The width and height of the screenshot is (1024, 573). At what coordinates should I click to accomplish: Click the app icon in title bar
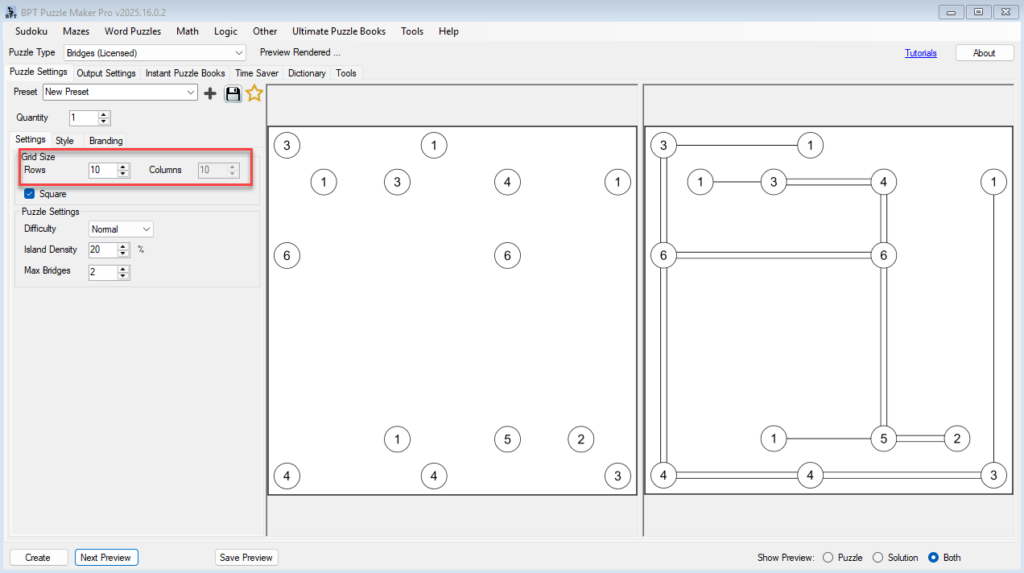click(11, 11)
